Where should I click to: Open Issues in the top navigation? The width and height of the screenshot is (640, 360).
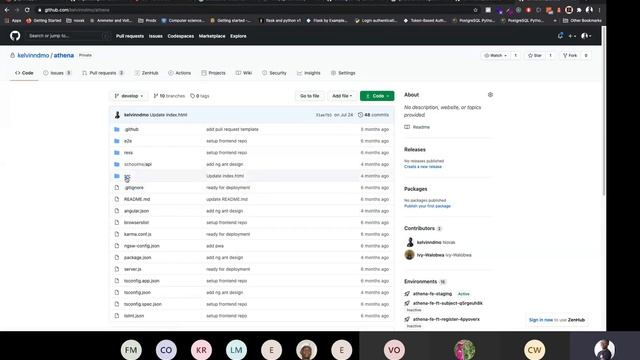click(156, 36)
